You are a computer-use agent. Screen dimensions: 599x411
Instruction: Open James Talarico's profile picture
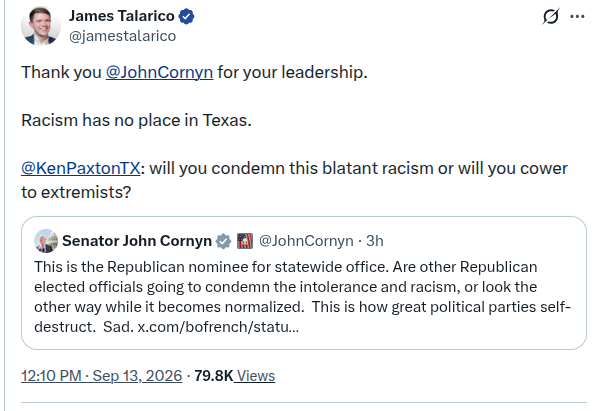click(x=41, y=26)
